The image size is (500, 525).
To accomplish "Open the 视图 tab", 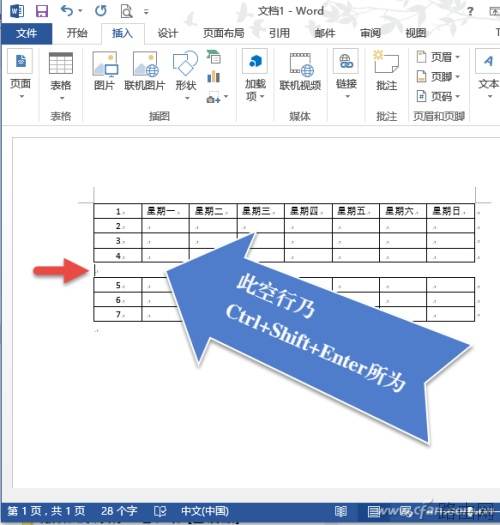I will 416,33.
